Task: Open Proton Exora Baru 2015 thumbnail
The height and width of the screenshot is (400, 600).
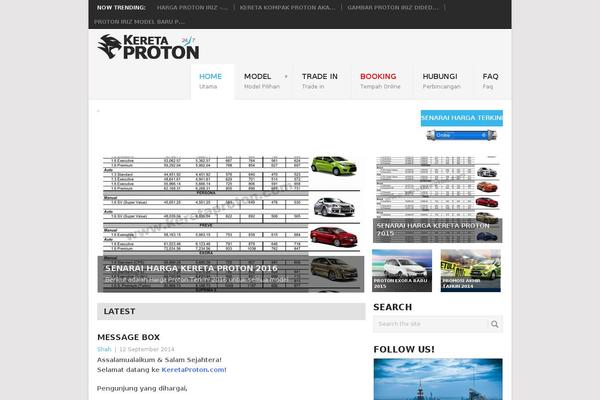Action: pyautogui.click(x=402, y=271)
